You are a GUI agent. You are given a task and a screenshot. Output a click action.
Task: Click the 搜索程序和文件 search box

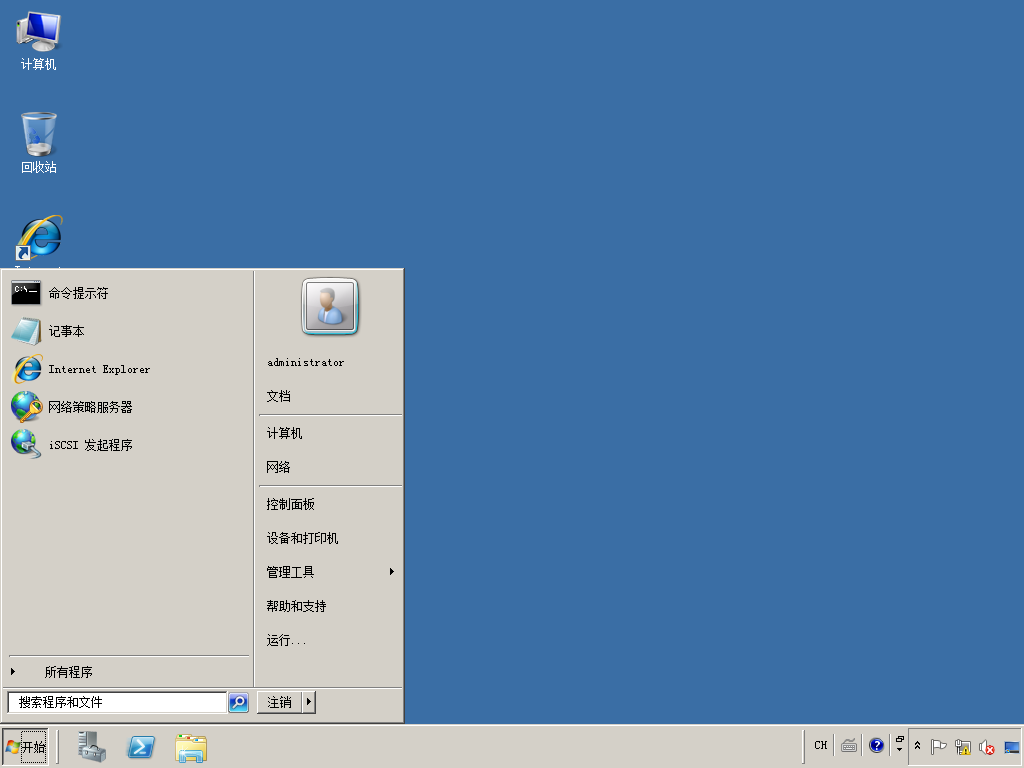coord(117,702)
